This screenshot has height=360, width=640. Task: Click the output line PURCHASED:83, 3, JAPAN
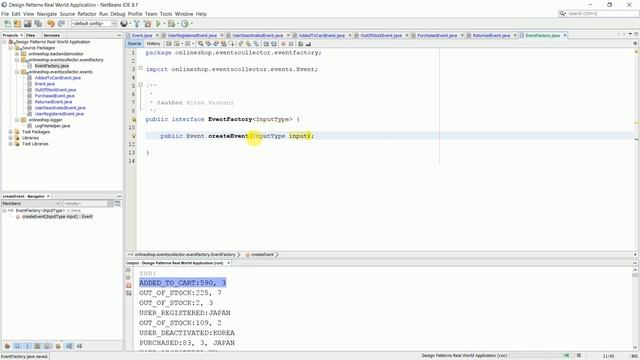pyautogui.click(x=187, y=343)
